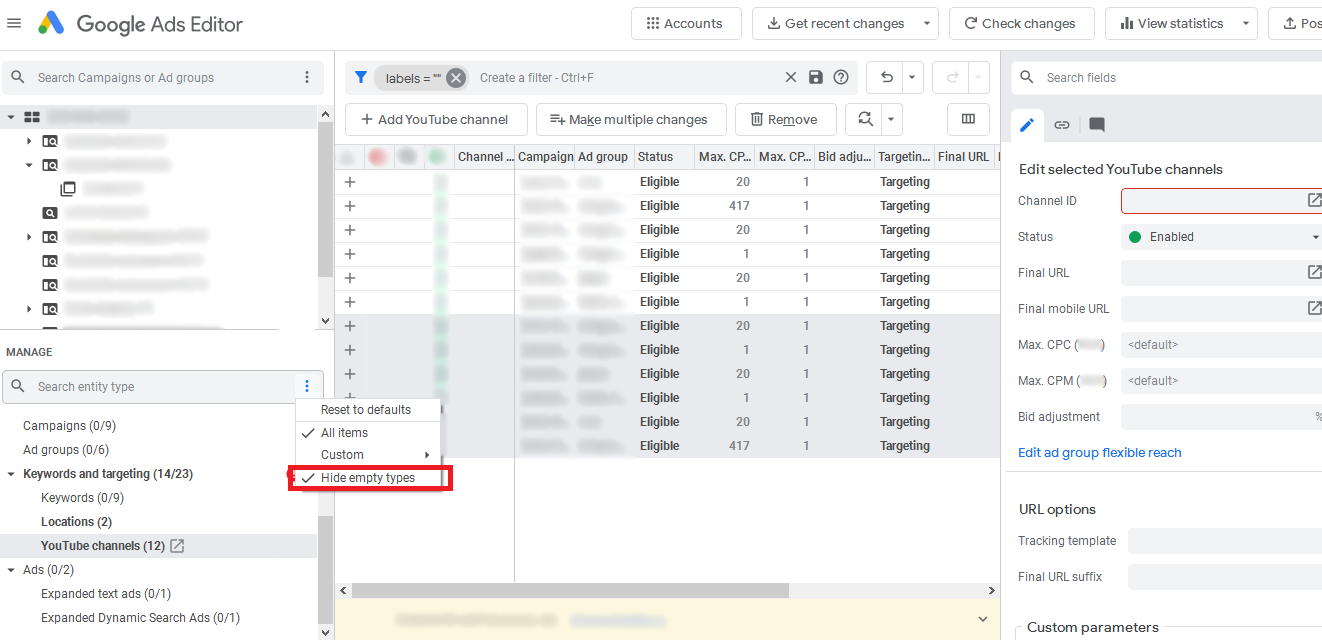Collapse Keywords and targeting section
This screenshot has width=1322, height=640.
11,474
